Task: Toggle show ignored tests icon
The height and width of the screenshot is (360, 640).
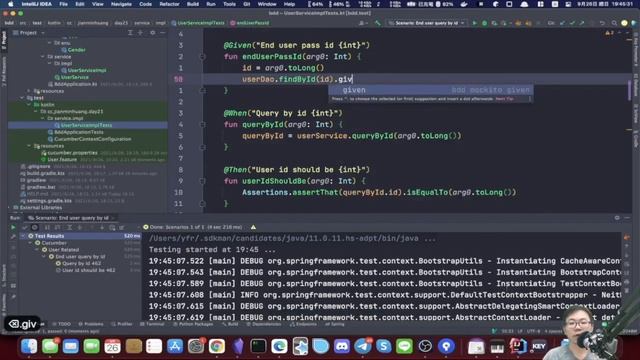Action: tap(35, 227)
